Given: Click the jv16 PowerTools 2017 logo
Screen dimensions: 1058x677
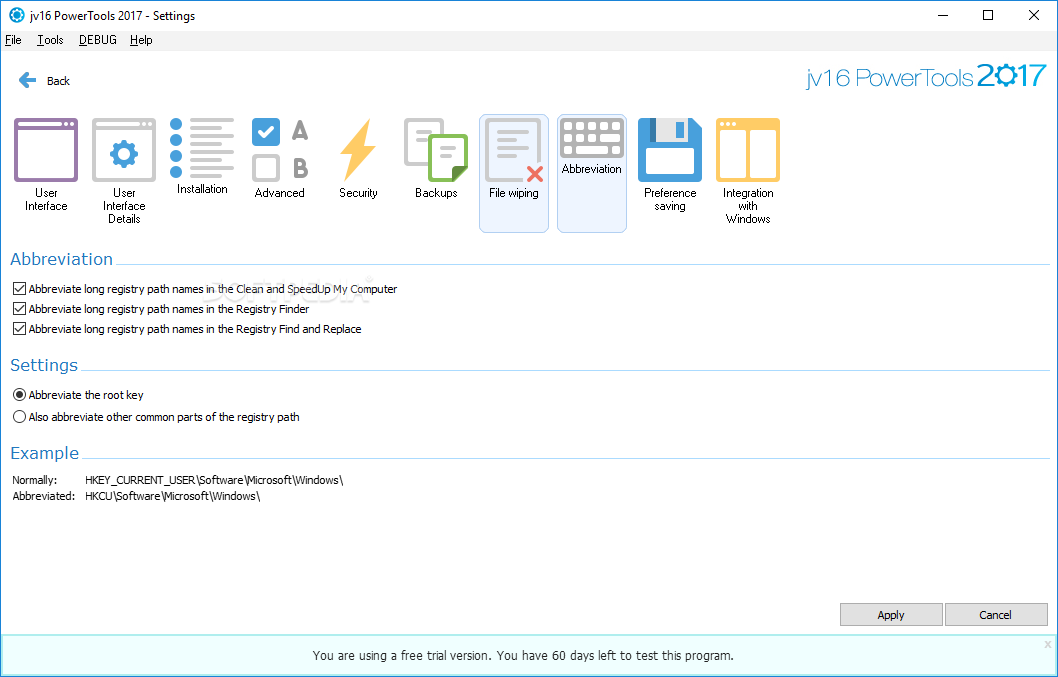Looking at the screenshot, I should click(926, 76).
